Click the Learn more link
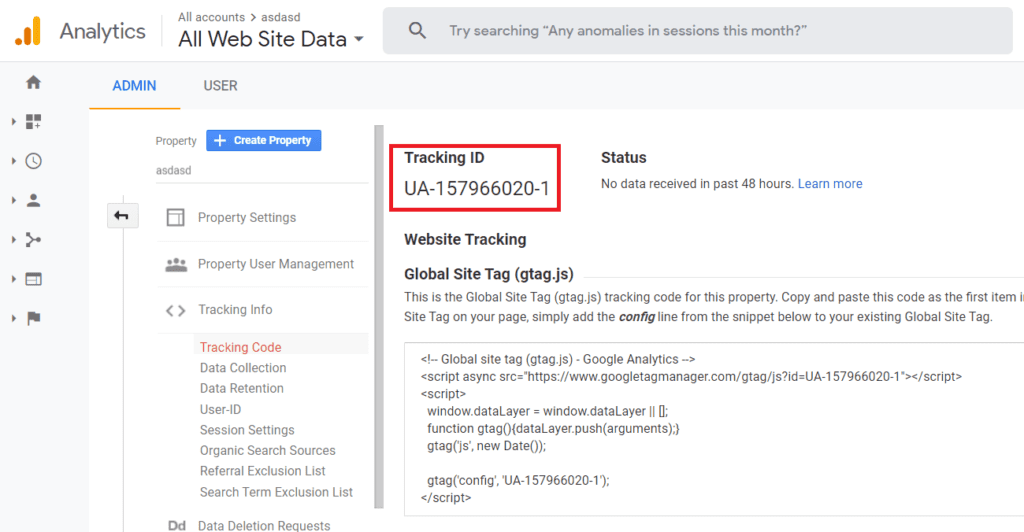Screen dimensions: 1024x532 830,184
